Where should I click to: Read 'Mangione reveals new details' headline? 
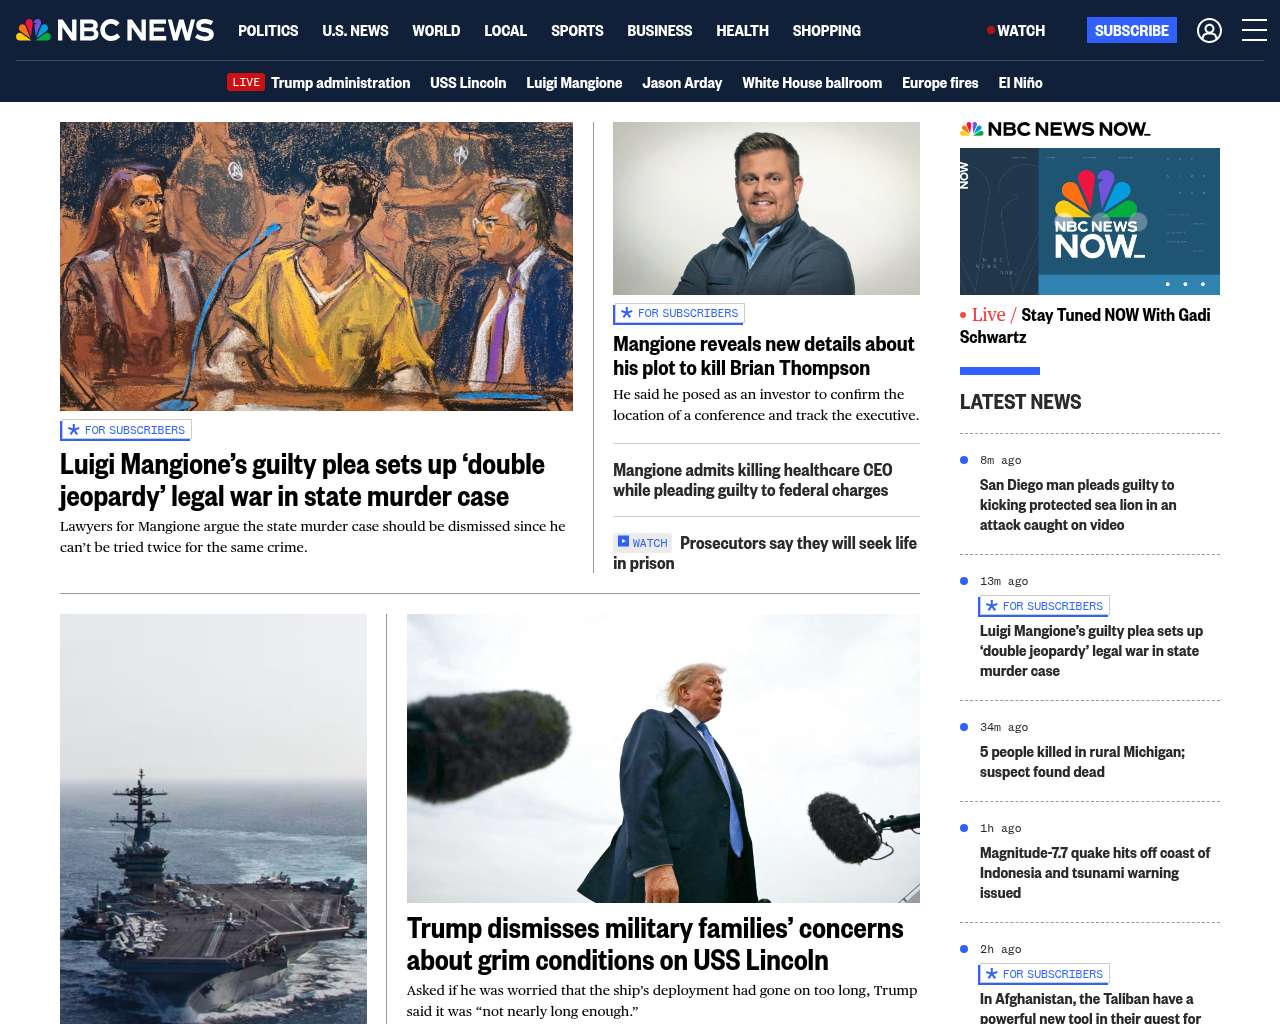coord(763,356)
